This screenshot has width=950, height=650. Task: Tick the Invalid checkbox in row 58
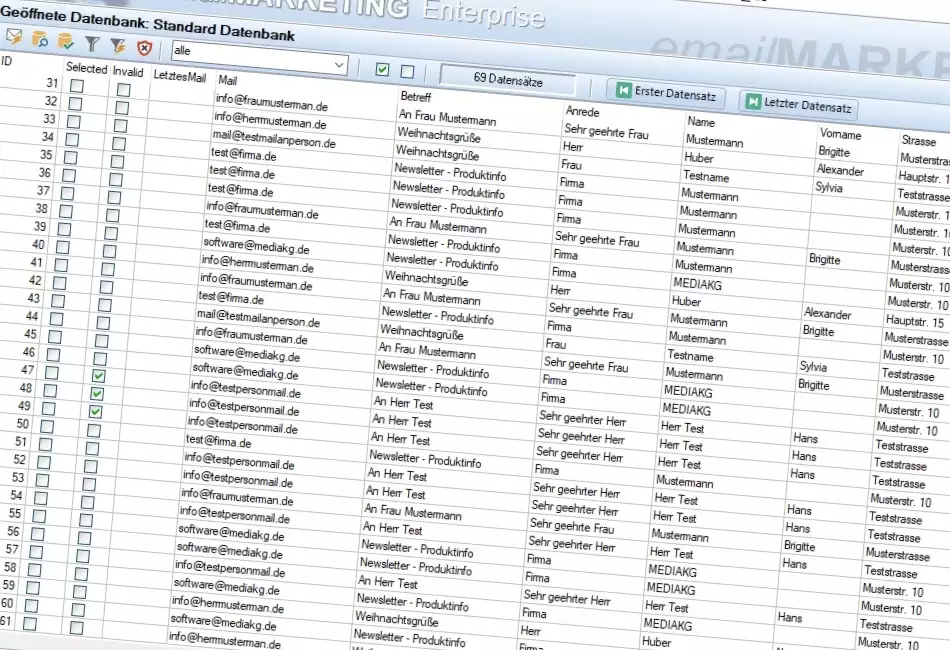(81, 573)
